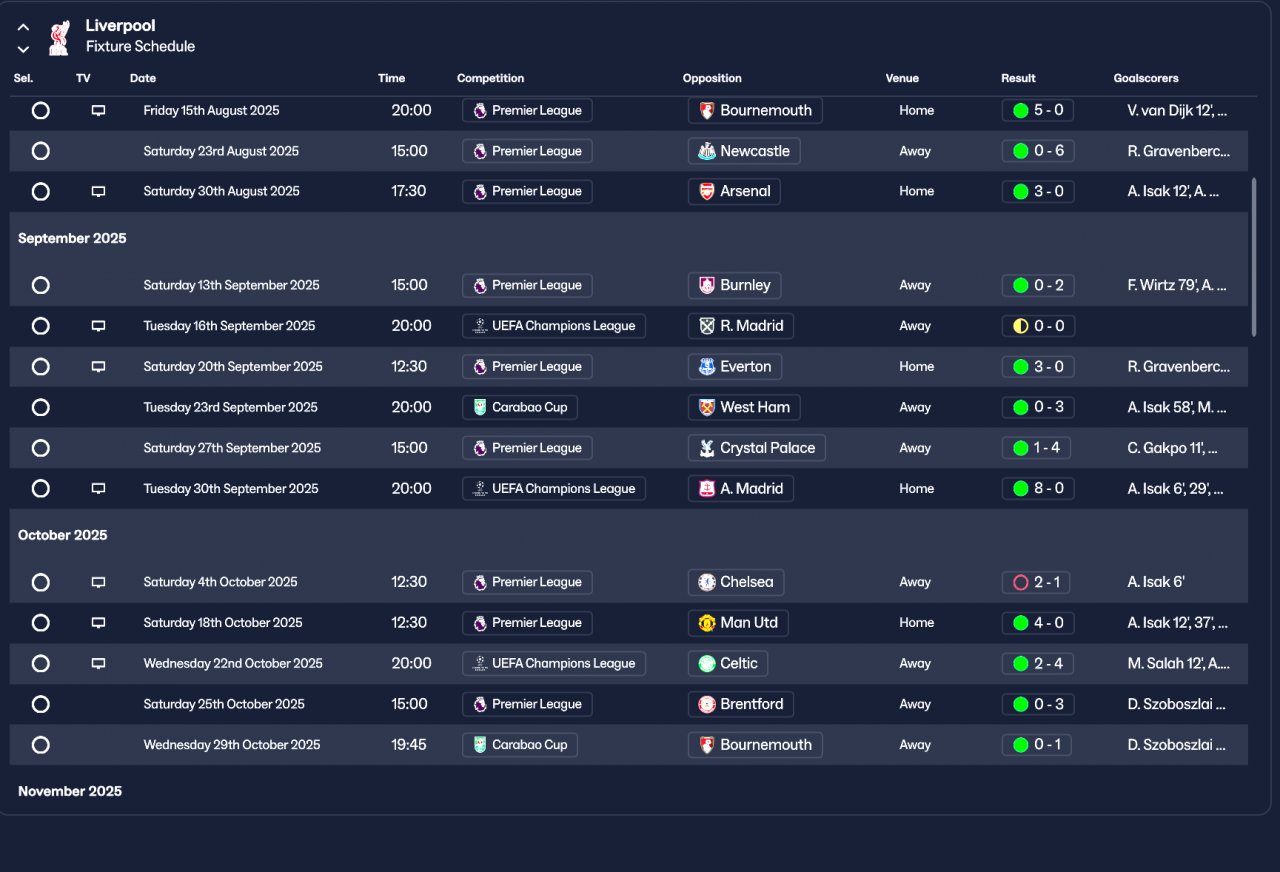Click the Venue column header

[902, 78]
